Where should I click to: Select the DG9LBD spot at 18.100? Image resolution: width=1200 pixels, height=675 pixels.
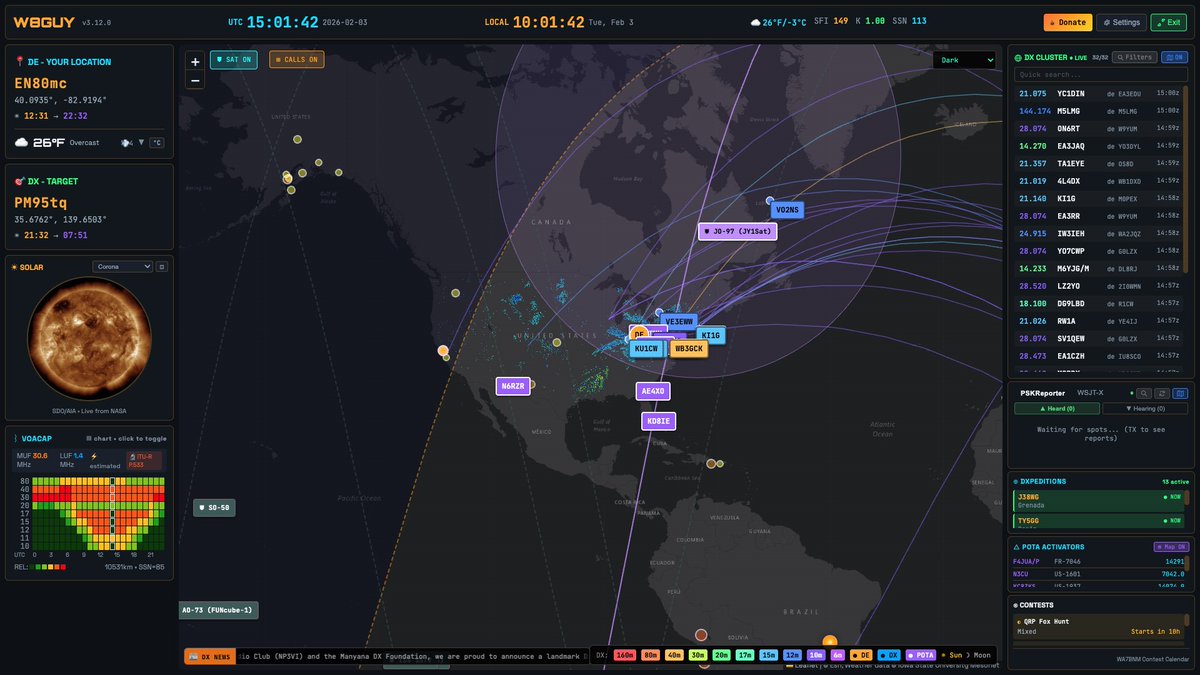1098,303
